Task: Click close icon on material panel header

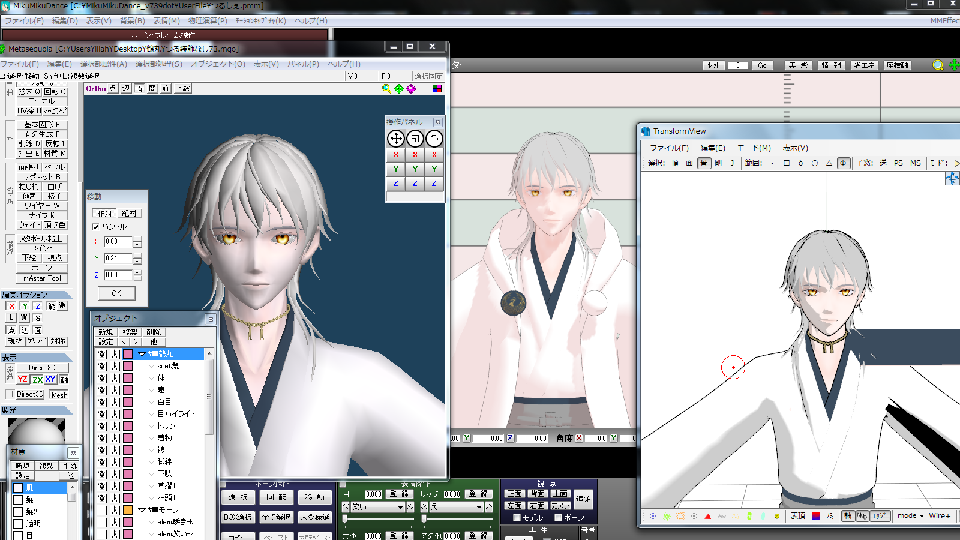Action: (x=73, y=452)
